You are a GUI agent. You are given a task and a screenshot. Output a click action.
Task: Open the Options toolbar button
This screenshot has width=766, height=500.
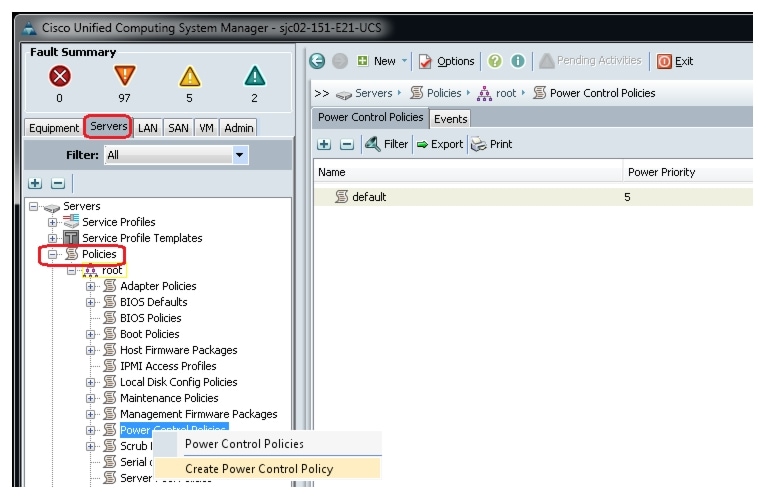(x=447, y=61)
